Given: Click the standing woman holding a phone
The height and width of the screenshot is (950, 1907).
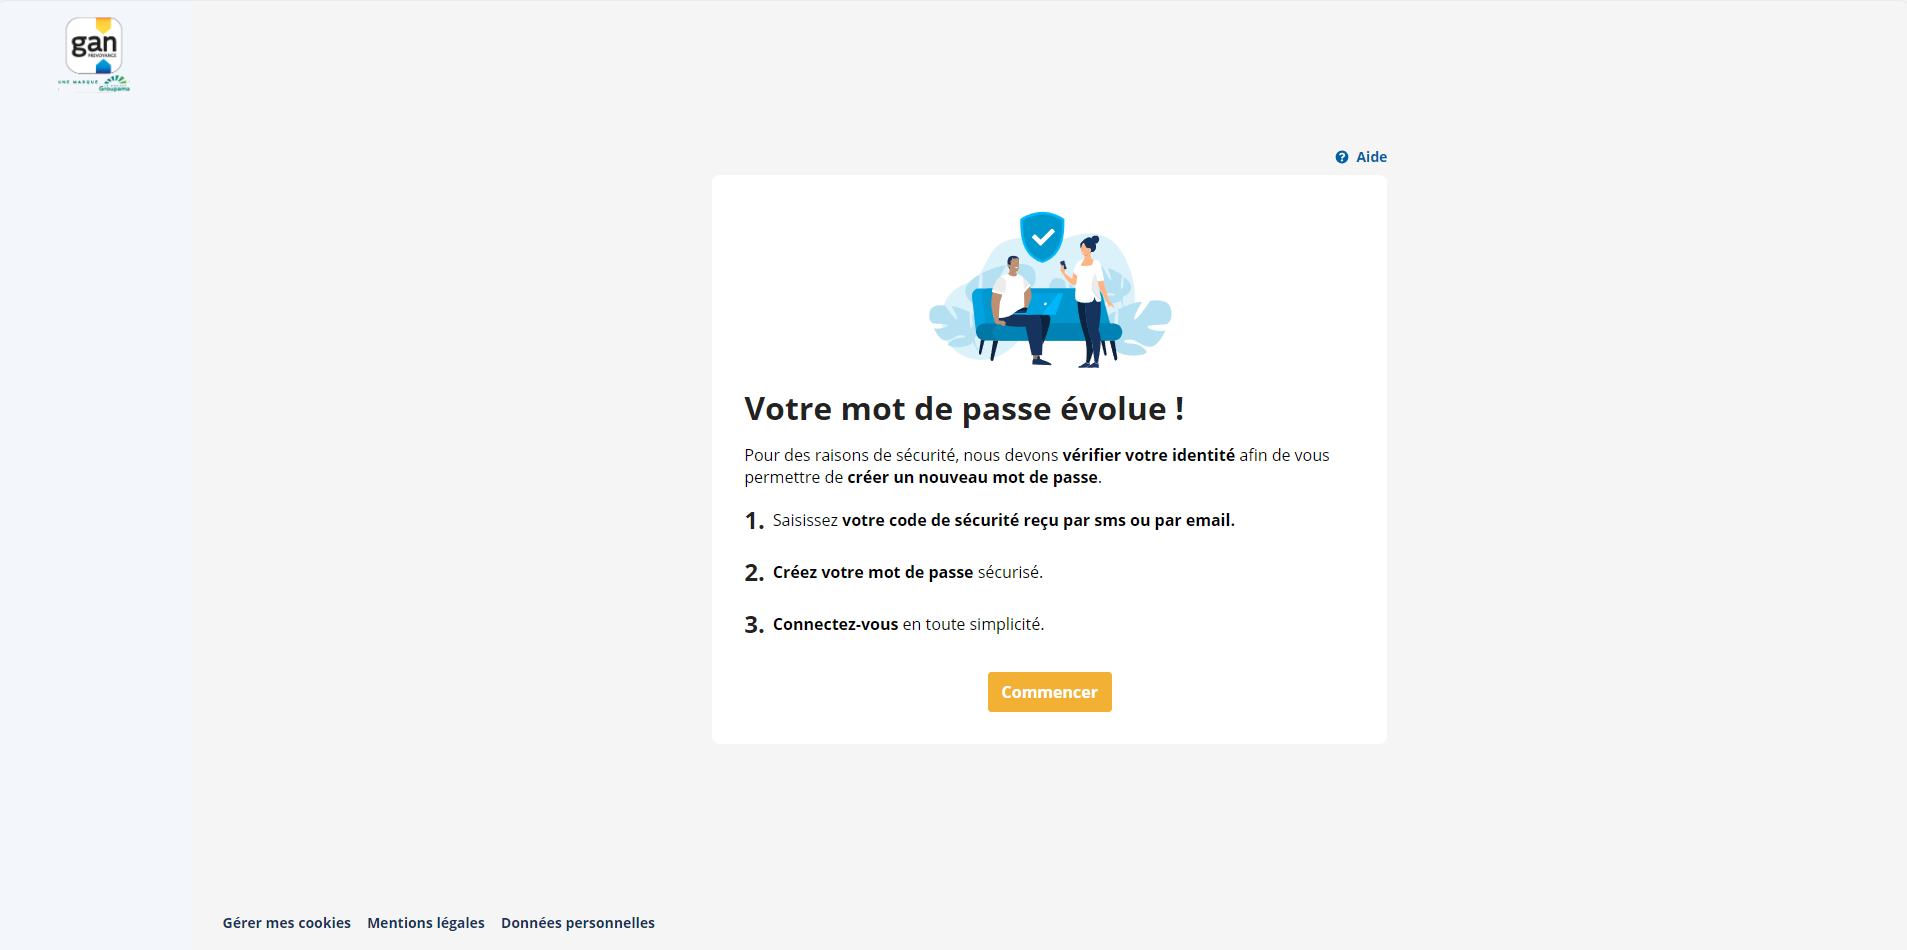Looking at the screenshot, I should pos(1090,300).
